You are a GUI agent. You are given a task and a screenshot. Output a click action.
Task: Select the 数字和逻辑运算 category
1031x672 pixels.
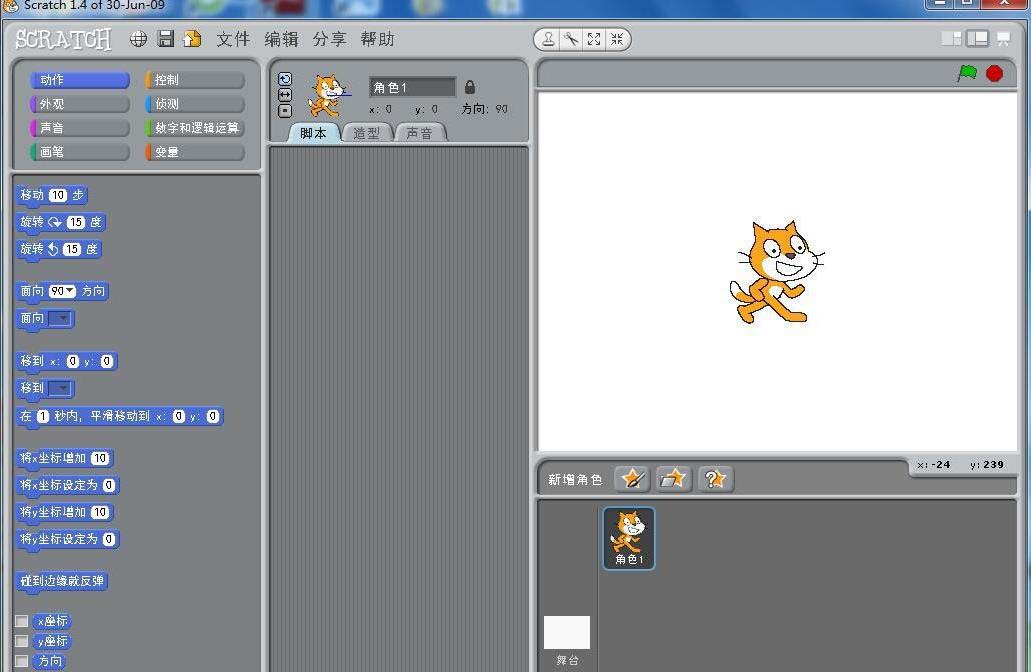point(195,128)
